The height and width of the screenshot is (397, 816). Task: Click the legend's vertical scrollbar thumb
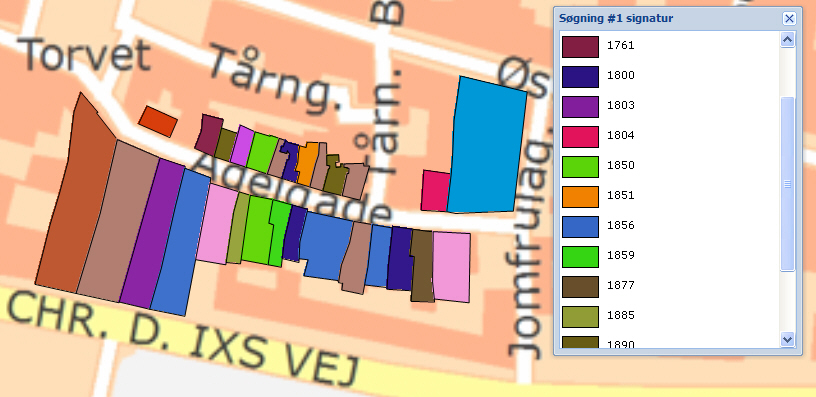tap(787, 184)
